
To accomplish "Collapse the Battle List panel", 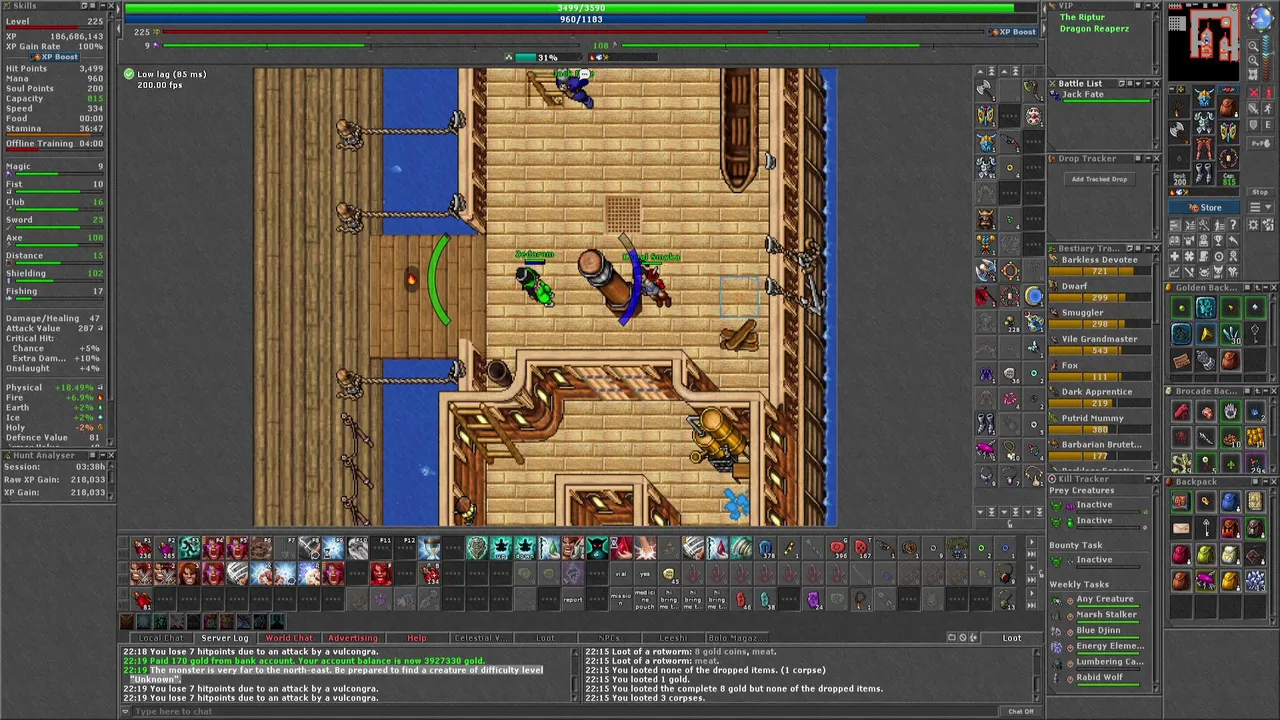I will point(1146,84).
